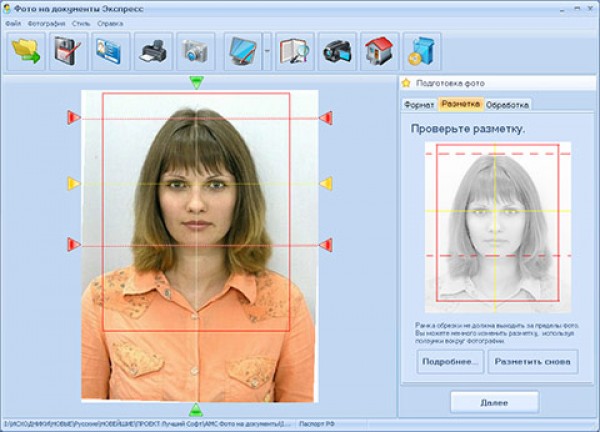
Task: Click the left yellow eye-line marker handle
Action: [x=73, y=184]
